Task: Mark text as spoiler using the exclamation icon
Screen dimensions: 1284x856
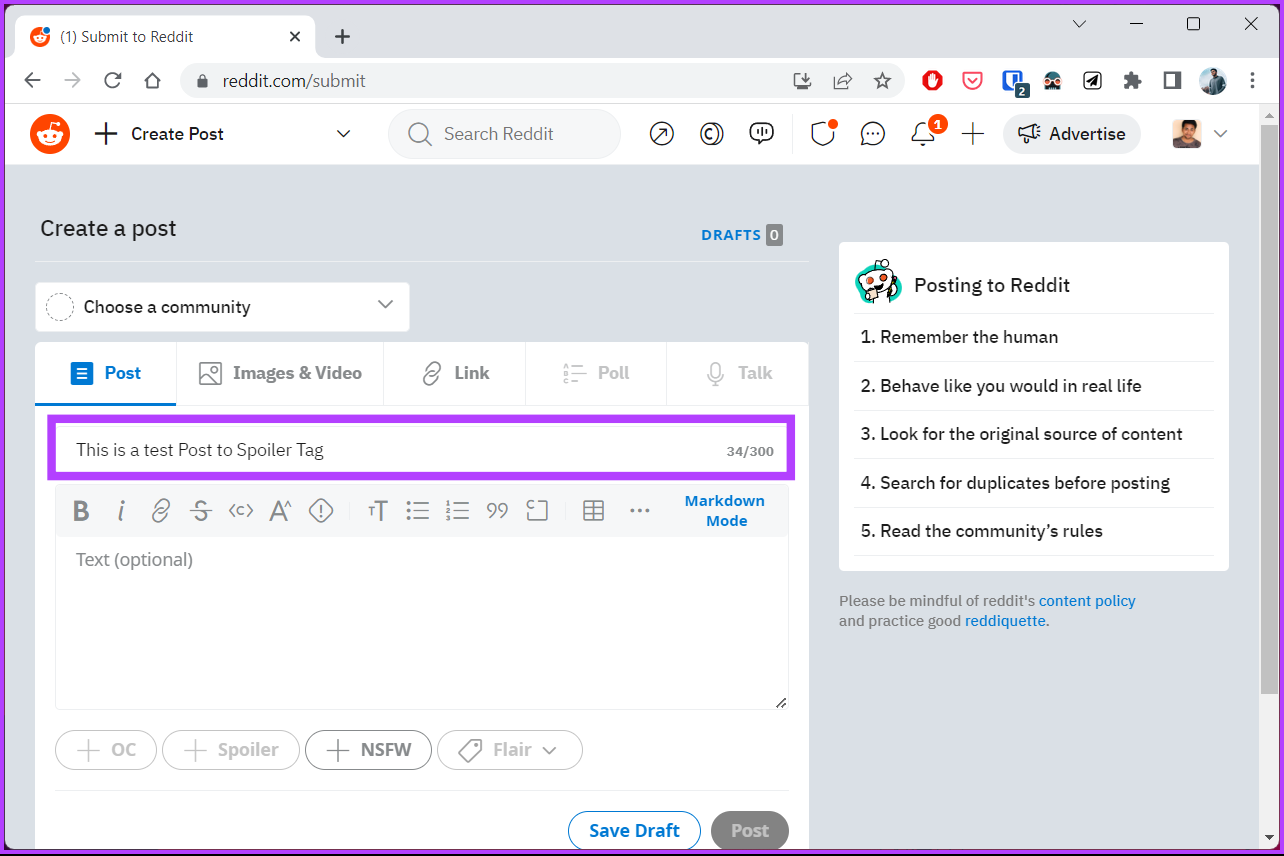Action: pyautogui.click(x=320, y=511)
